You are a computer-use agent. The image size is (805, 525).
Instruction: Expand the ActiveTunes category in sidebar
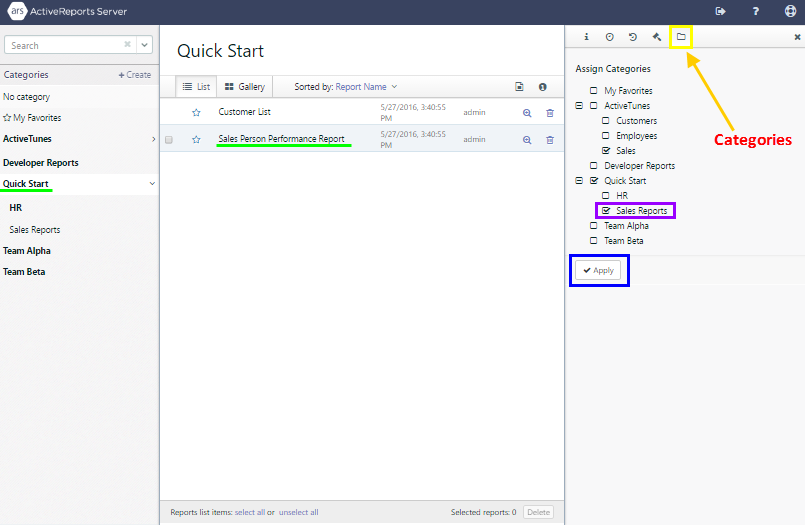(153, 139)
